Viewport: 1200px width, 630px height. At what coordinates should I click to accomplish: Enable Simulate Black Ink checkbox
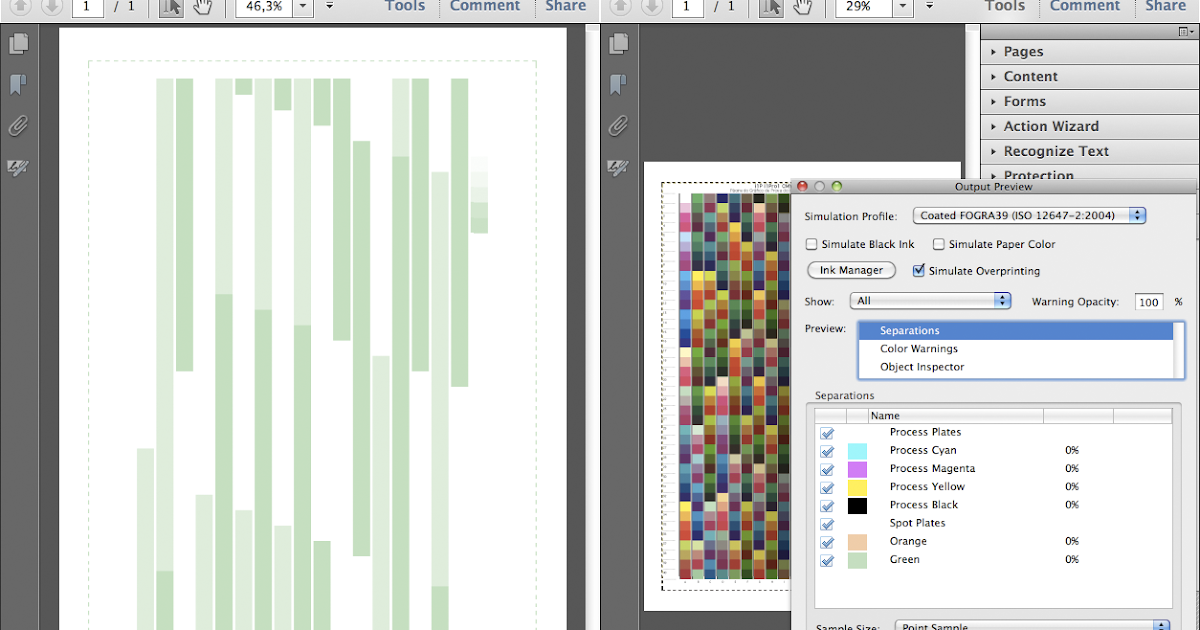click(811, 244)
